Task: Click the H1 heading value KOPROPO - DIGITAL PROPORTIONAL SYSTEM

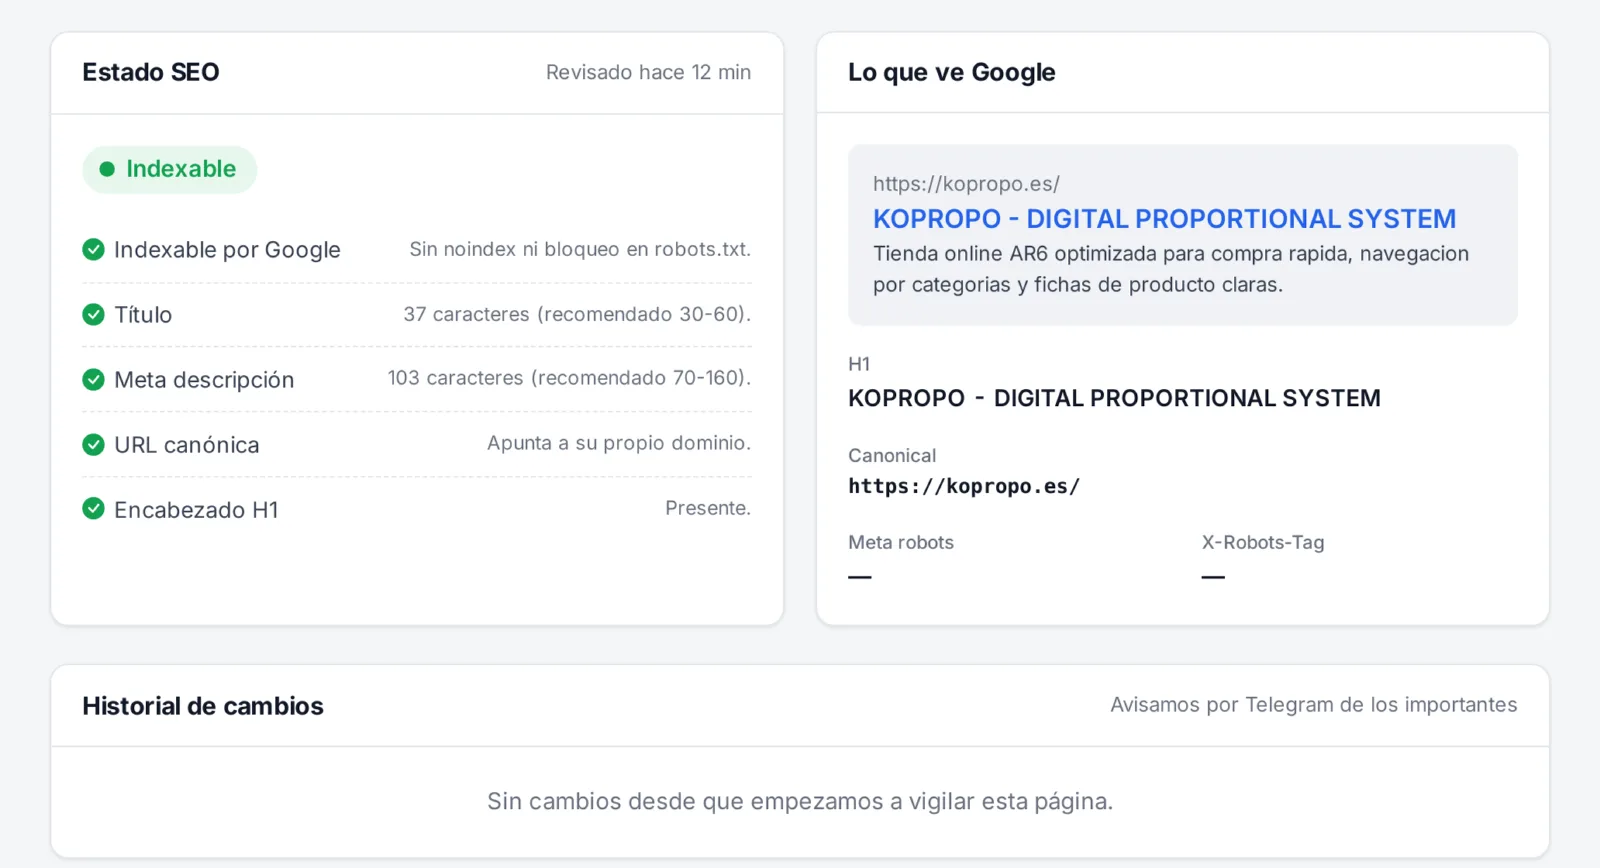Action: click(x=1114, y=398)
